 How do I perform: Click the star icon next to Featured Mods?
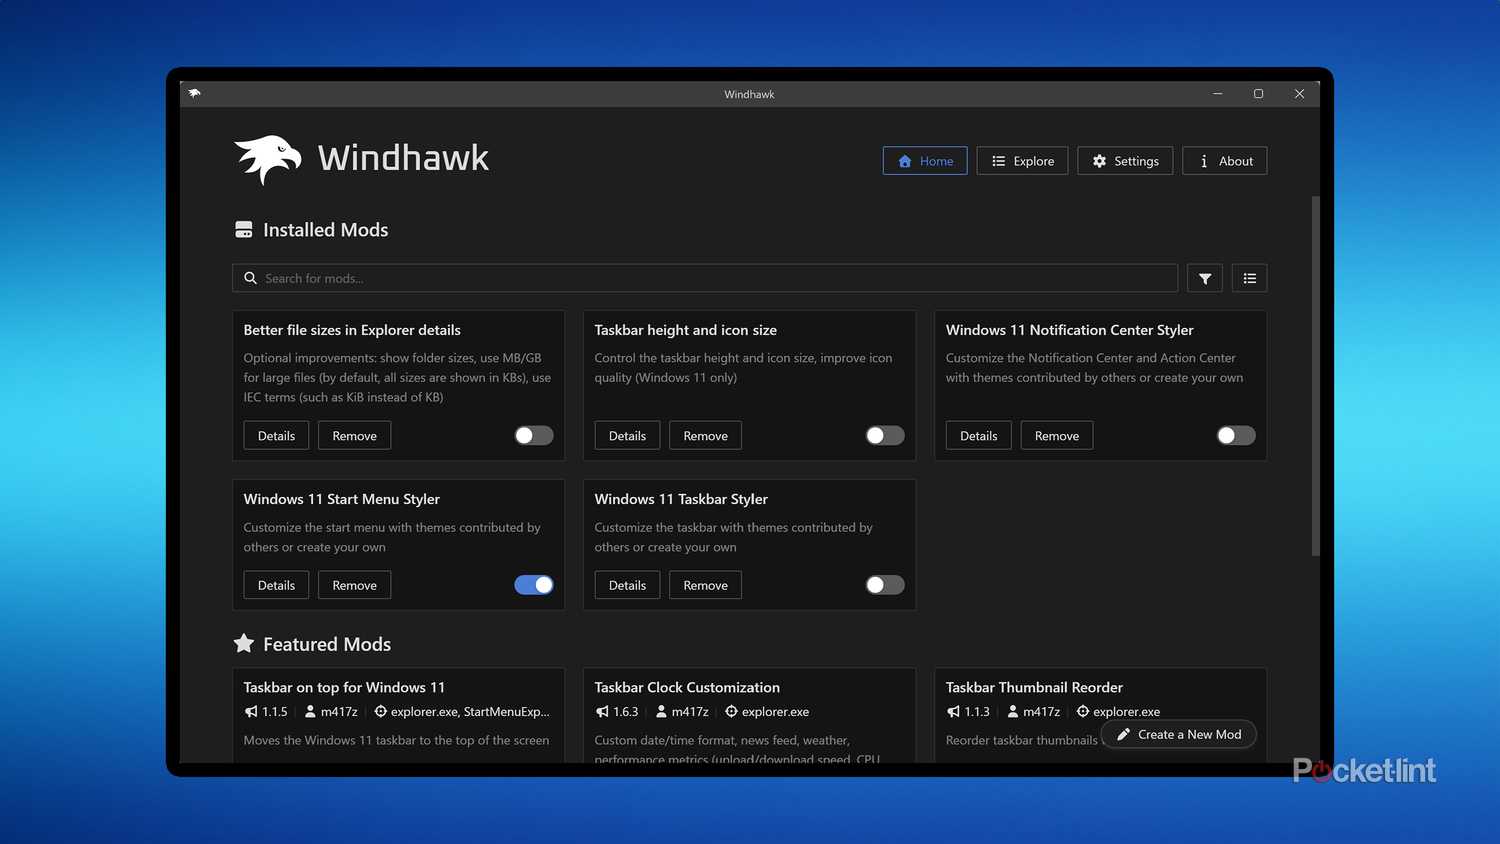pyautogui.click(x=242, y=643)
